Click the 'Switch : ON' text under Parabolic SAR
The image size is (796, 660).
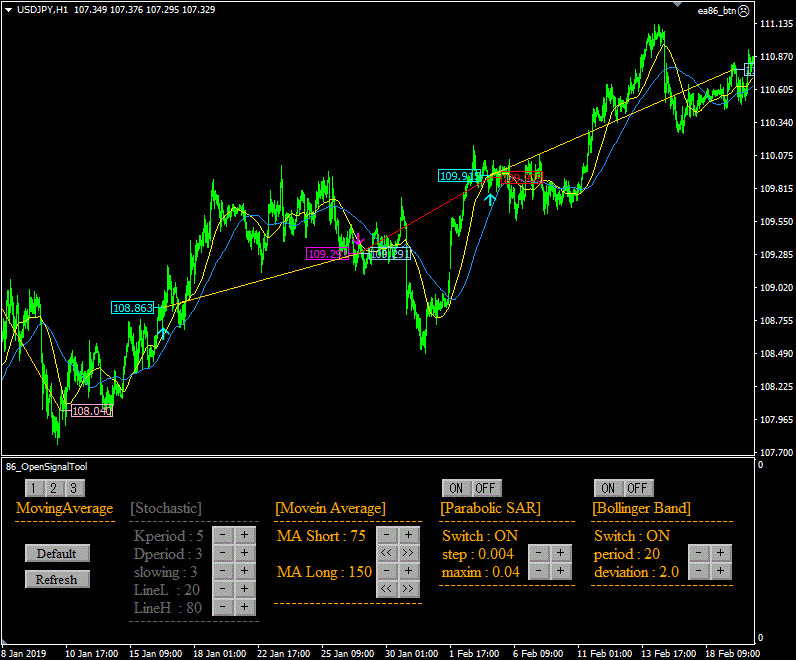click(480, 536)
